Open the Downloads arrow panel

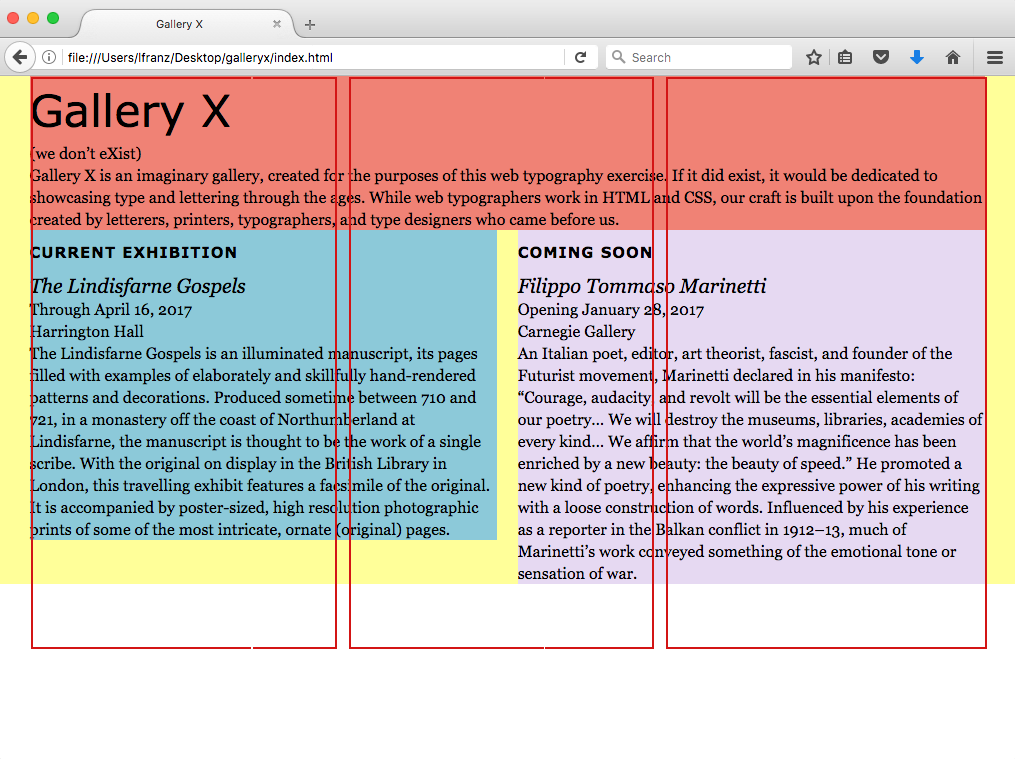click(917, 58)
